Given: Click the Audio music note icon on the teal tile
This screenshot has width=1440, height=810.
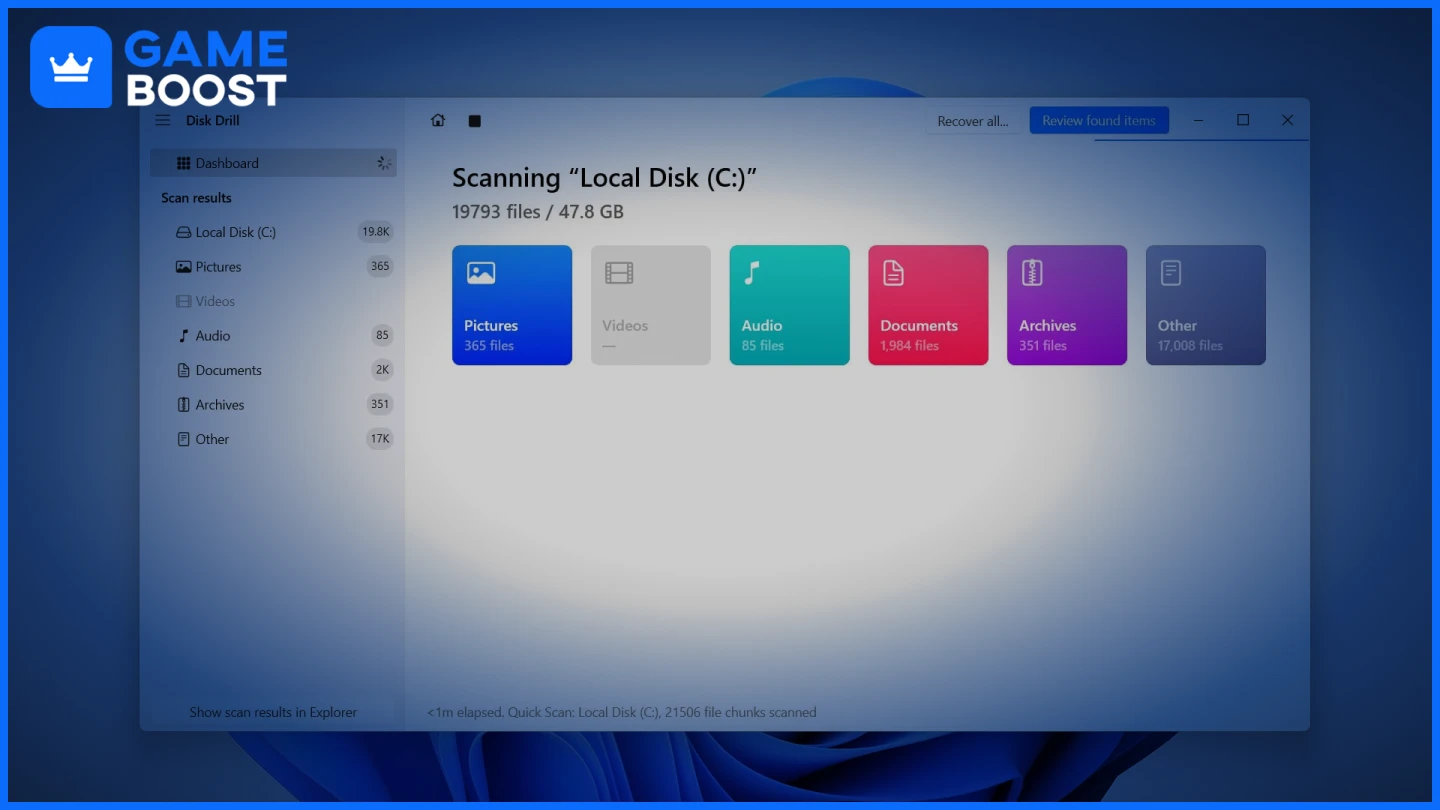Looking at the screenshot, I should 753,271.
